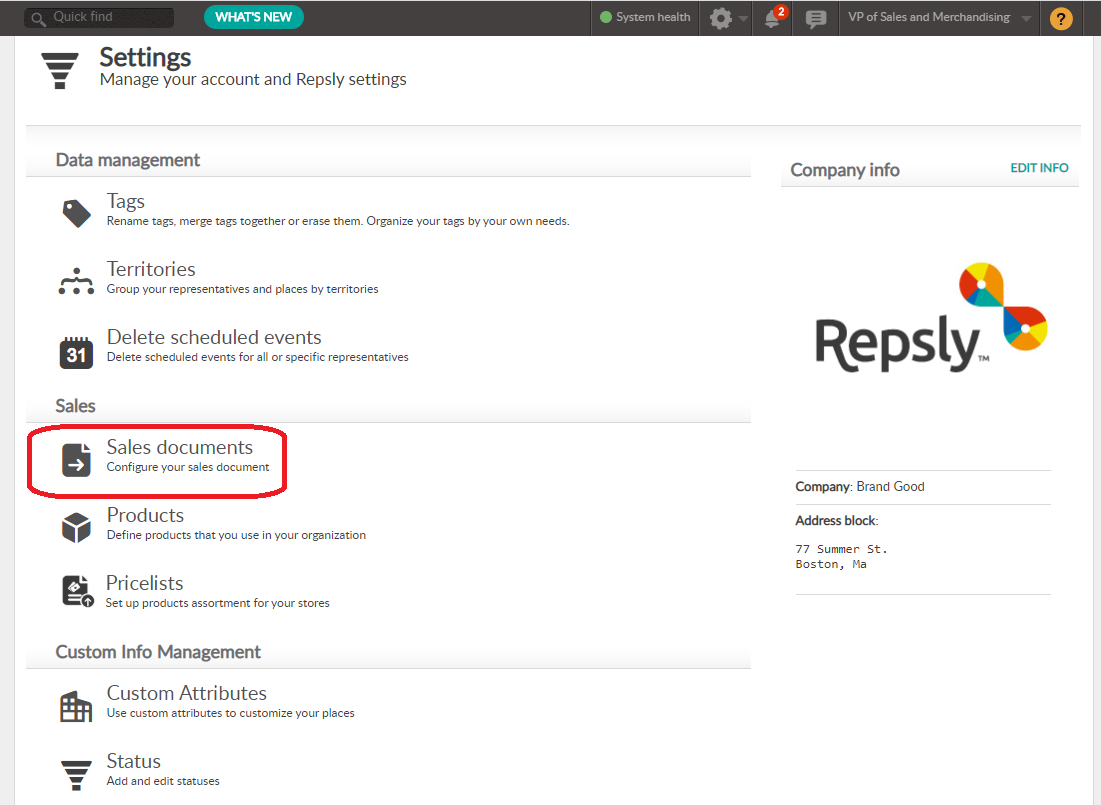Click the Products box icon

click(x=77, y=528)
